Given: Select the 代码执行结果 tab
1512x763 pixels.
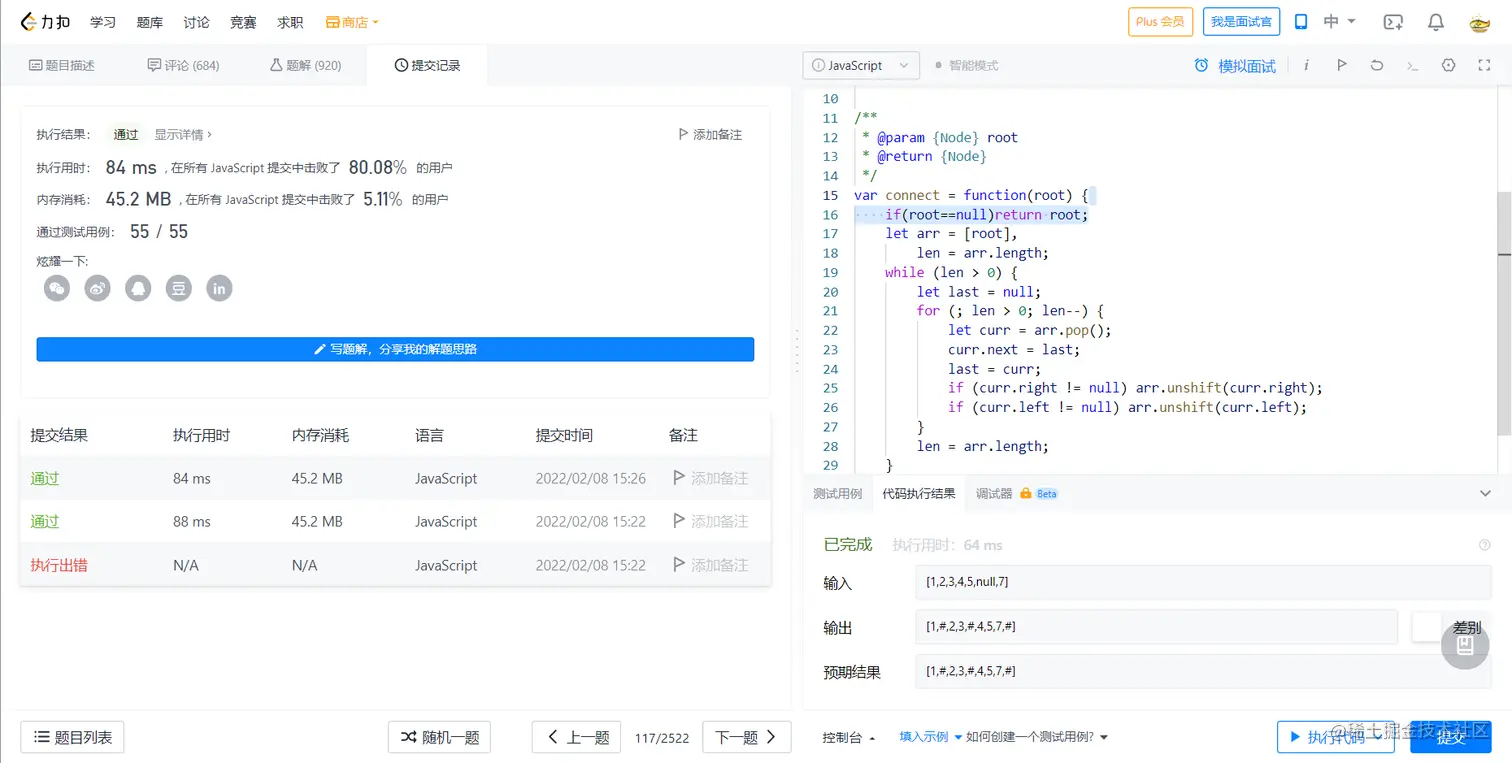Looking at the screenshot, I should [x=918, y=494].
